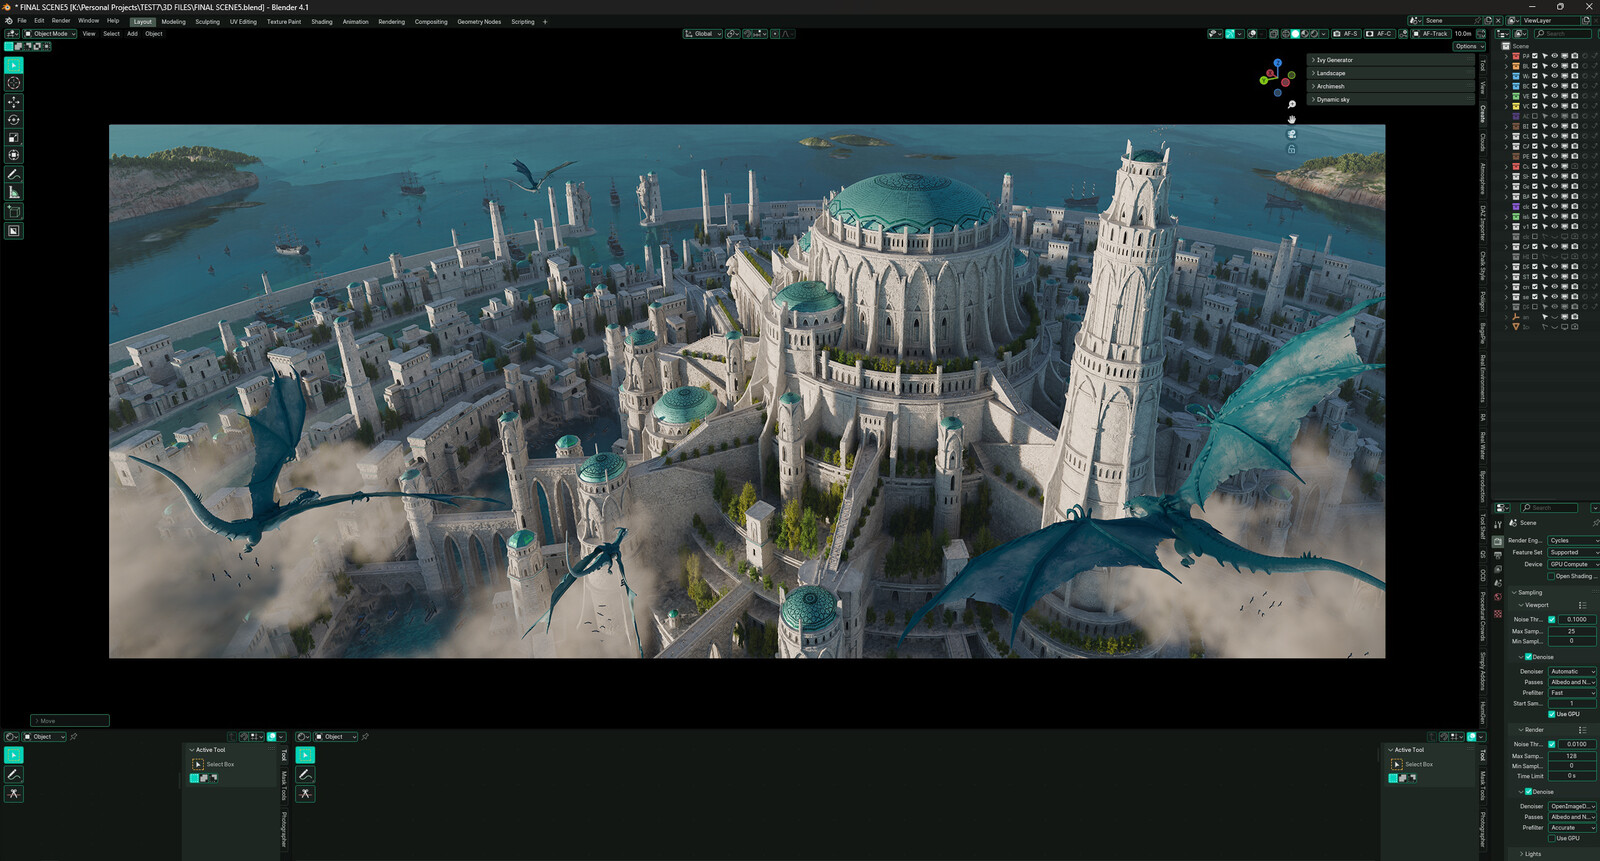1600x861 pixels.
Task: Open the Render properties tab icon
Action: coord(1498,541)
